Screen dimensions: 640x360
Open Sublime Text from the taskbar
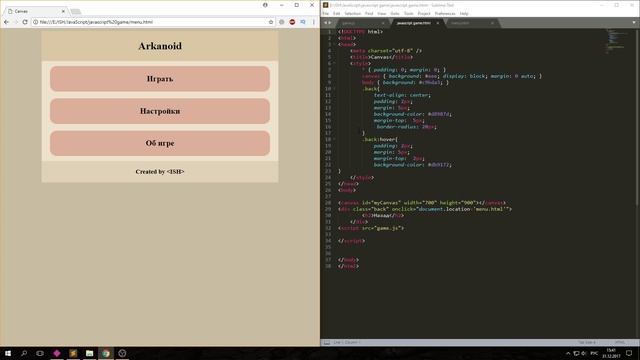[x=73, y=353]
